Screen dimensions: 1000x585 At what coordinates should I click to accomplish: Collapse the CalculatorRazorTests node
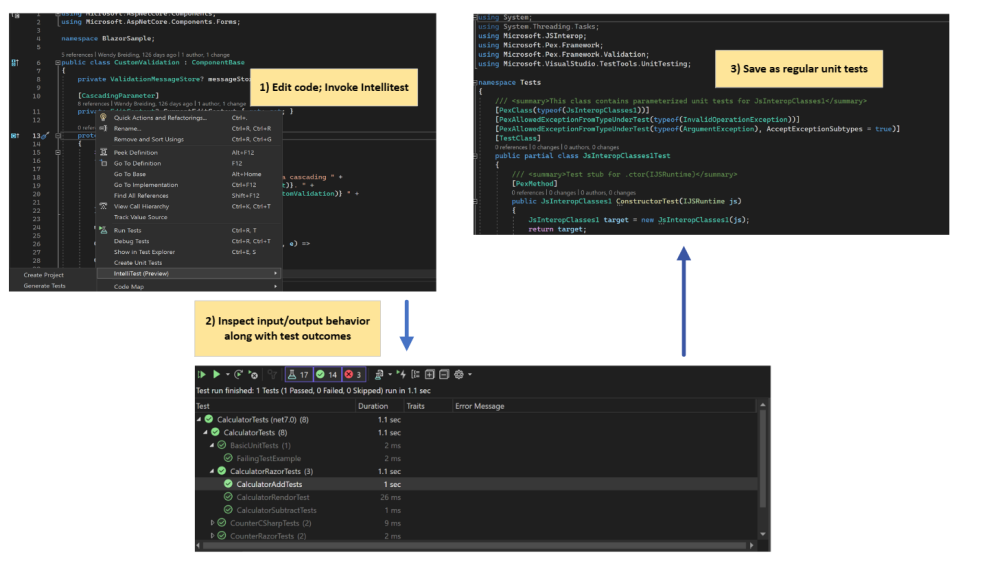212,471
